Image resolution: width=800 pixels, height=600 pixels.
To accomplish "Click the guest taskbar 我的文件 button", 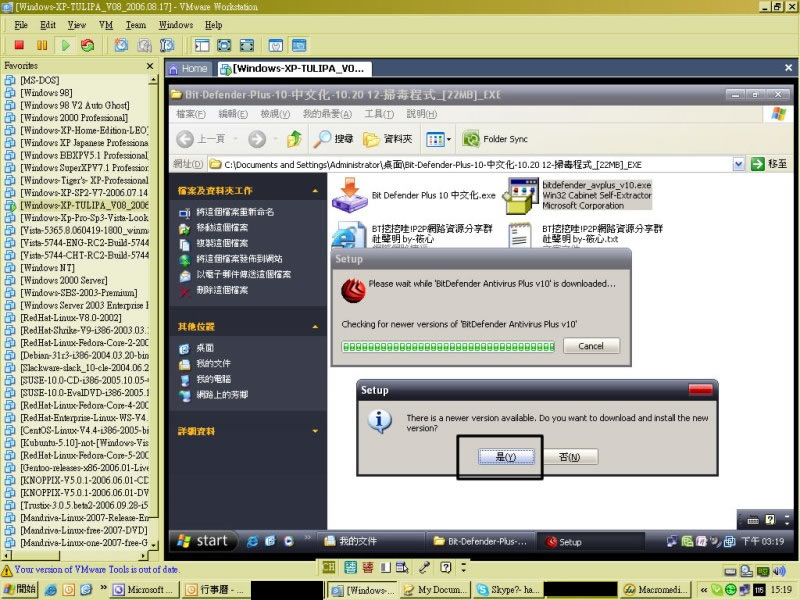I will tap(371, 541).
